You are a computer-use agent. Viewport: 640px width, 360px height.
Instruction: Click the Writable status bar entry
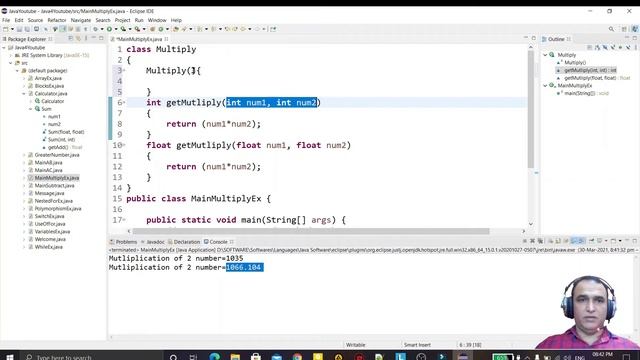[356, 345]
